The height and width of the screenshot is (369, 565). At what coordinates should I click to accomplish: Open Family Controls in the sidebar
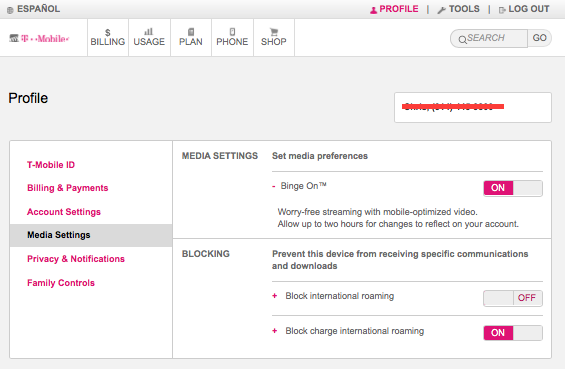(61, 283)
